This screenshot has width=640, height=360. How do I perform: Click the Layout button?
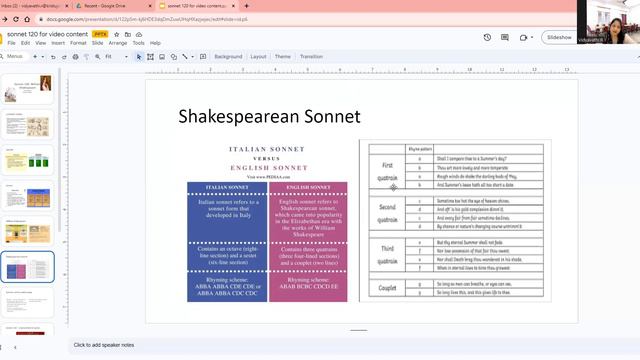coord(258,57)
